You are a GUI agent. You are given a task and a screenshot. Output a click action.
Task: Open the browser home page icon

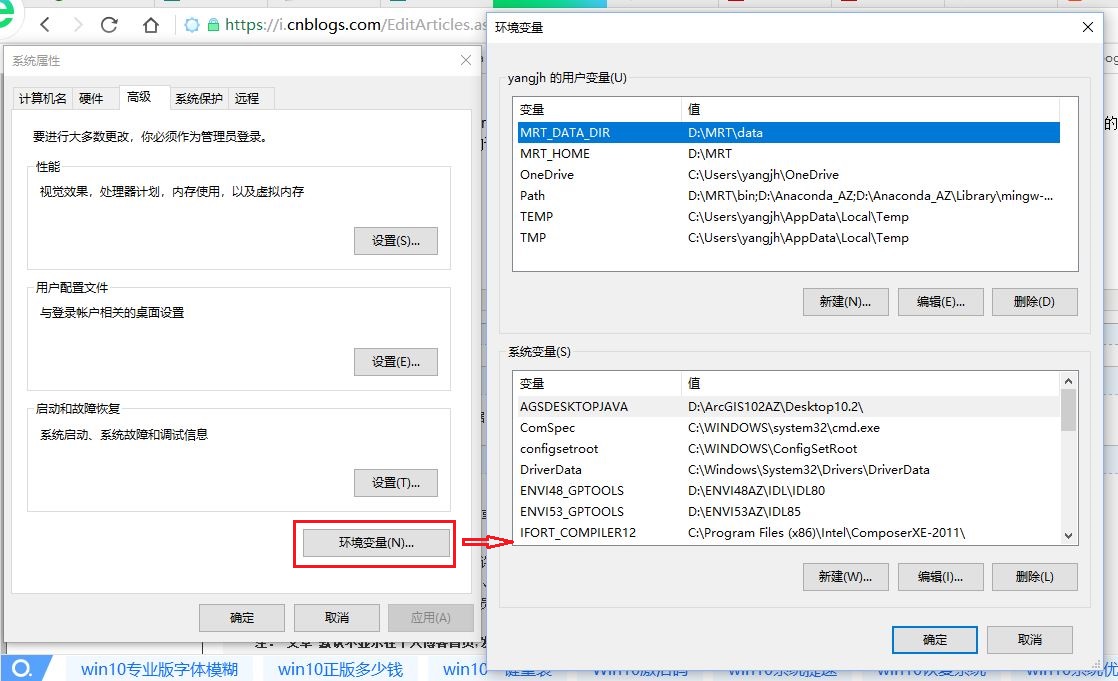150,25
